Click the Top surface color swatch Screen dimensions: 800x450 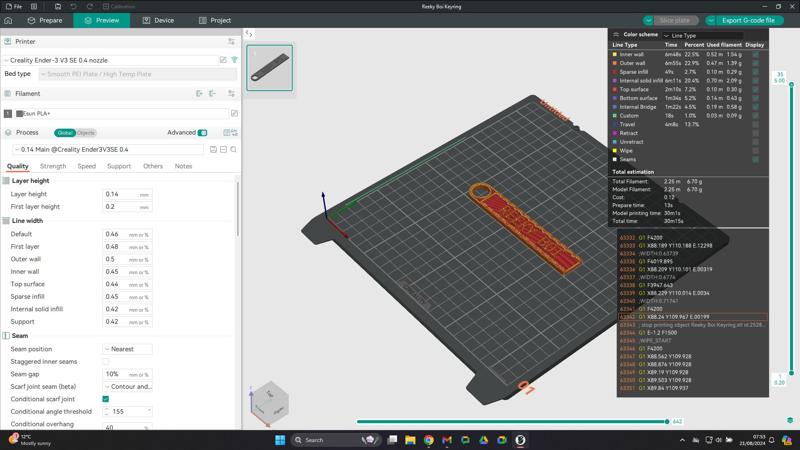615,89
